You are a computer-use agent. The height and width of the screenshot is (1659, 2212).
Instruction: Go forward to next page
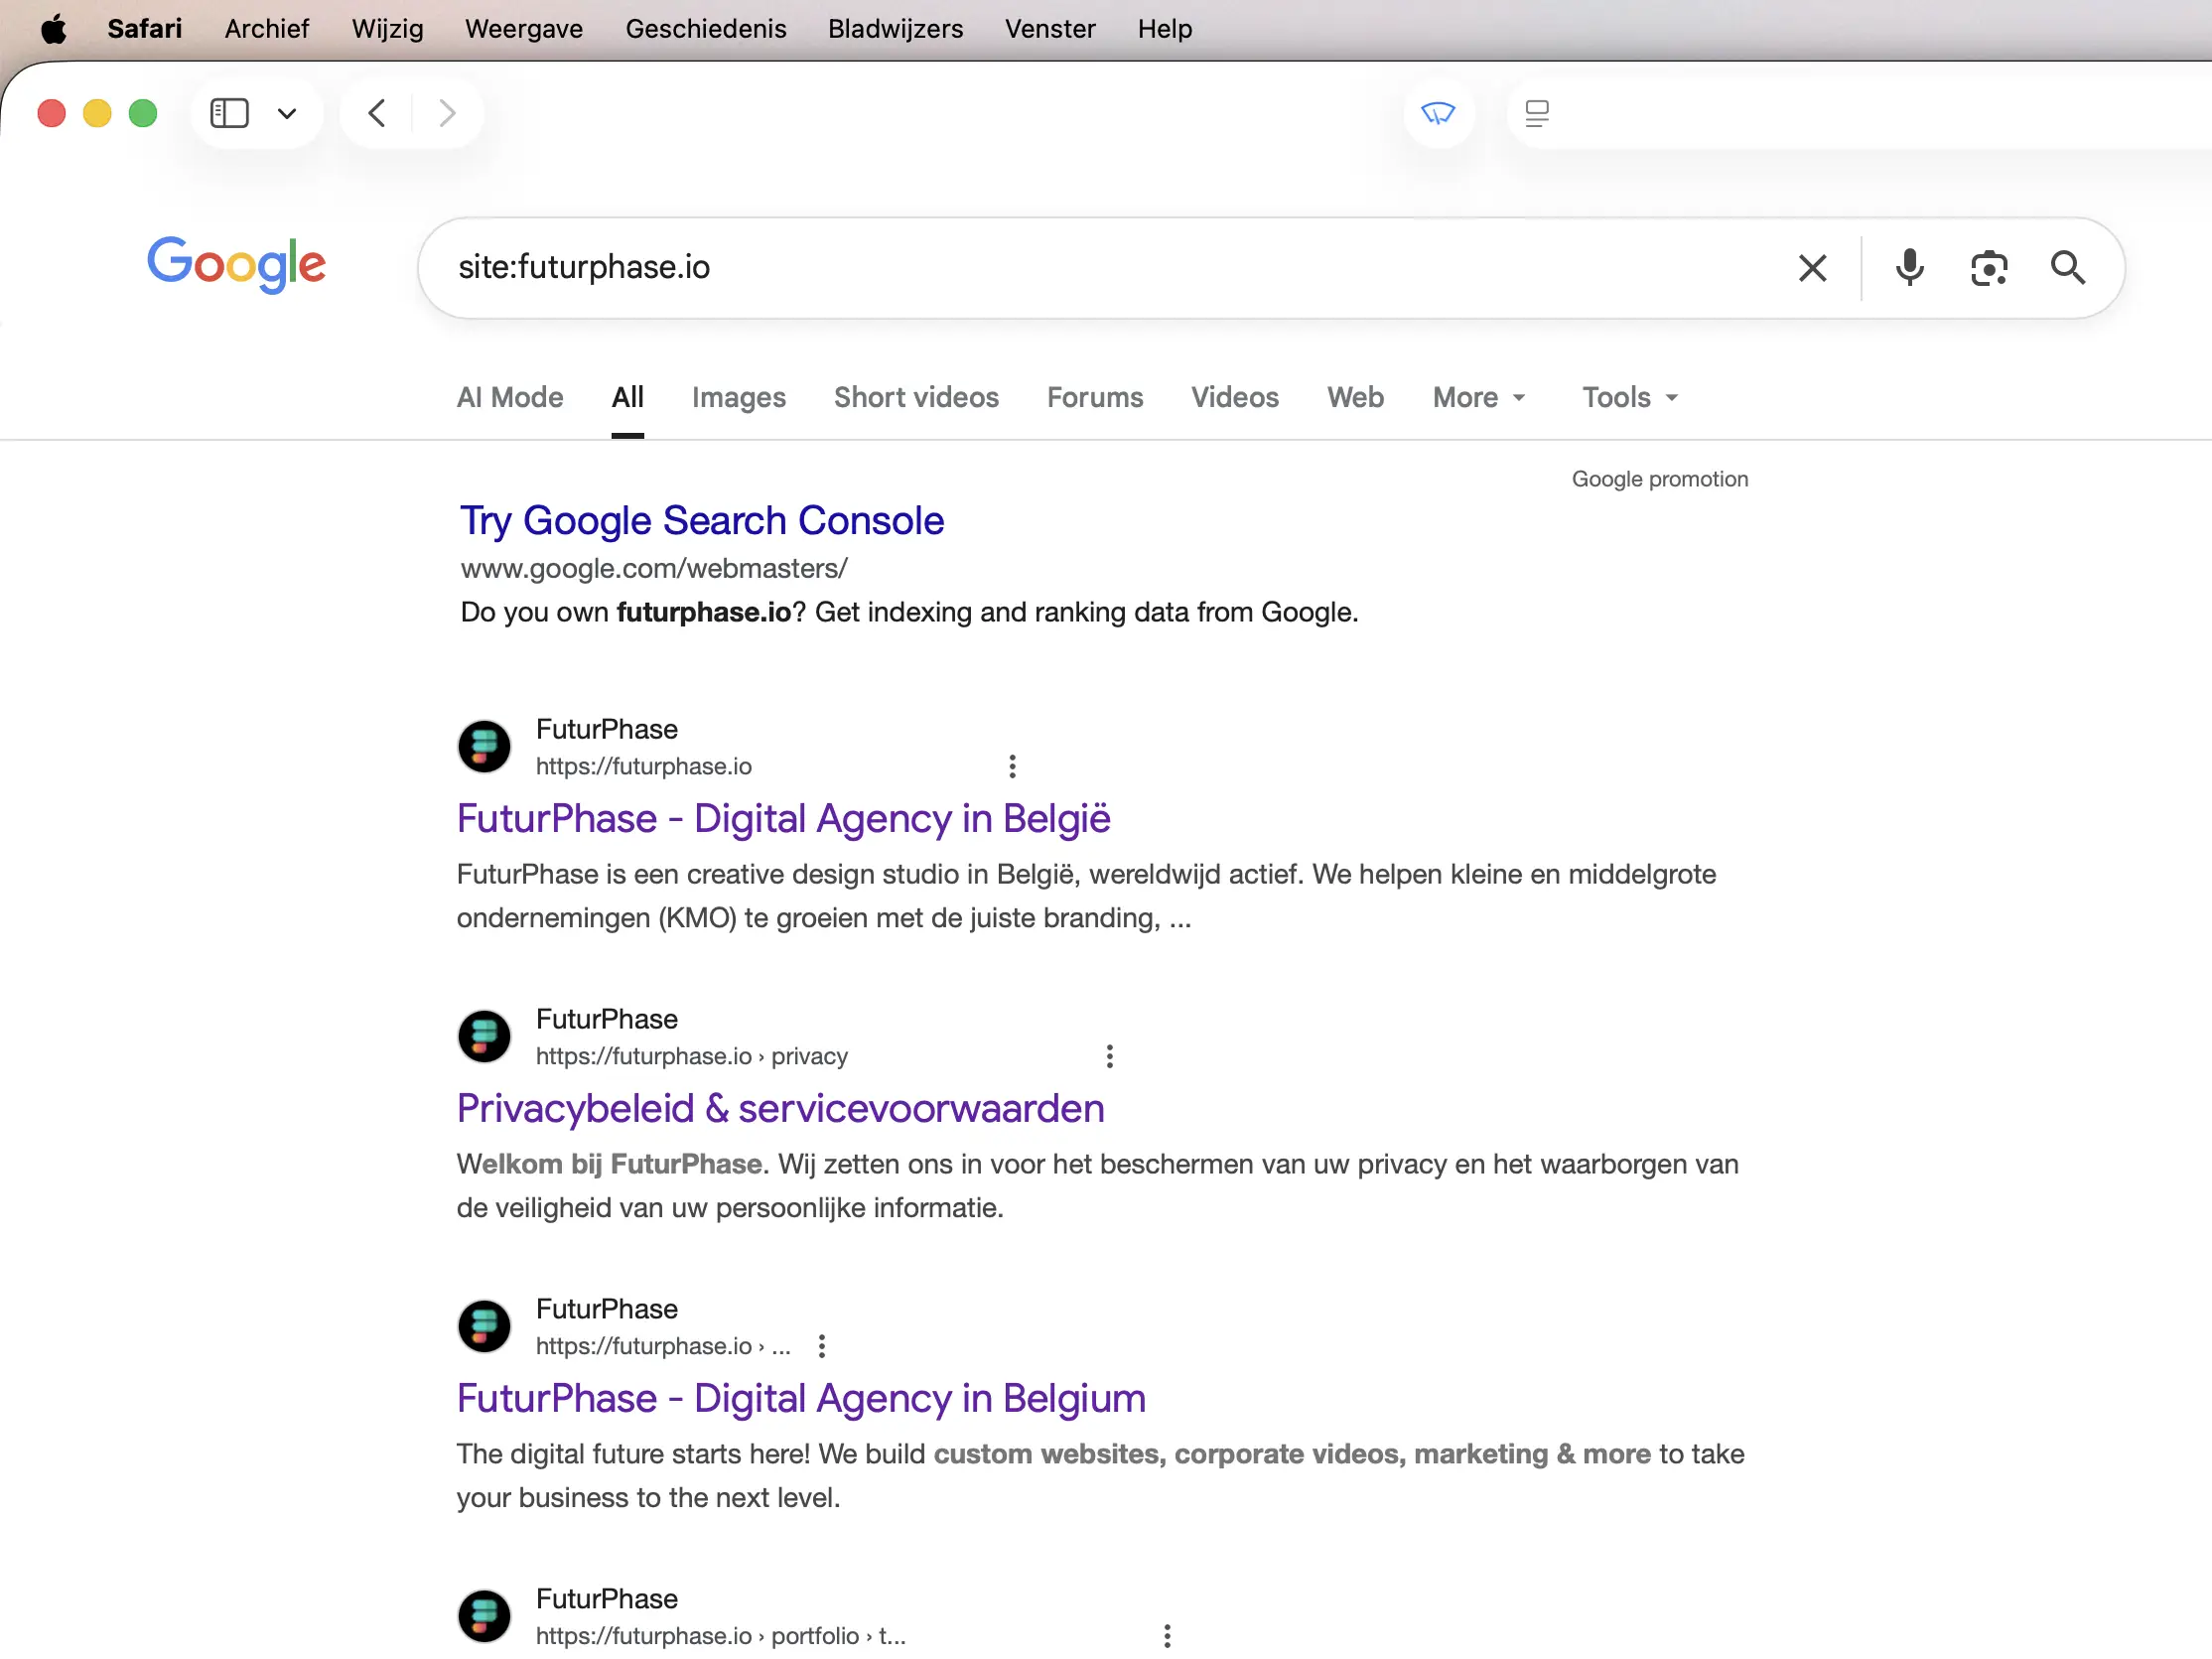tap(447, 113)
